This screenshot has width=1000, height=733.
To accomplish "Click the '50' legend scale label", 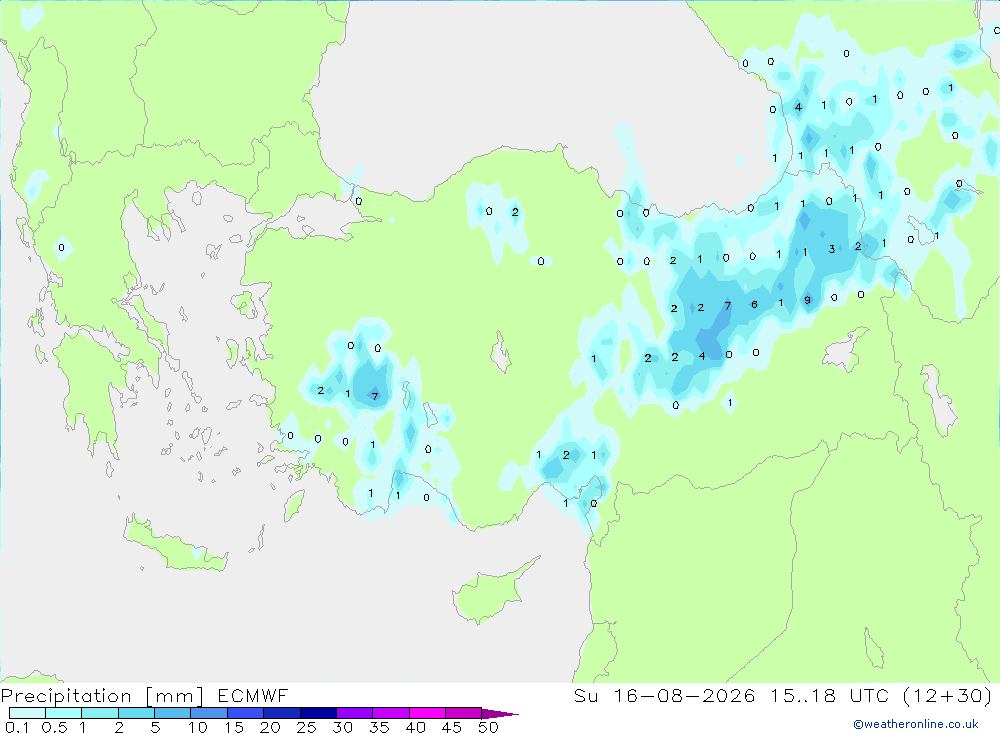I will [x=488, y=727].
